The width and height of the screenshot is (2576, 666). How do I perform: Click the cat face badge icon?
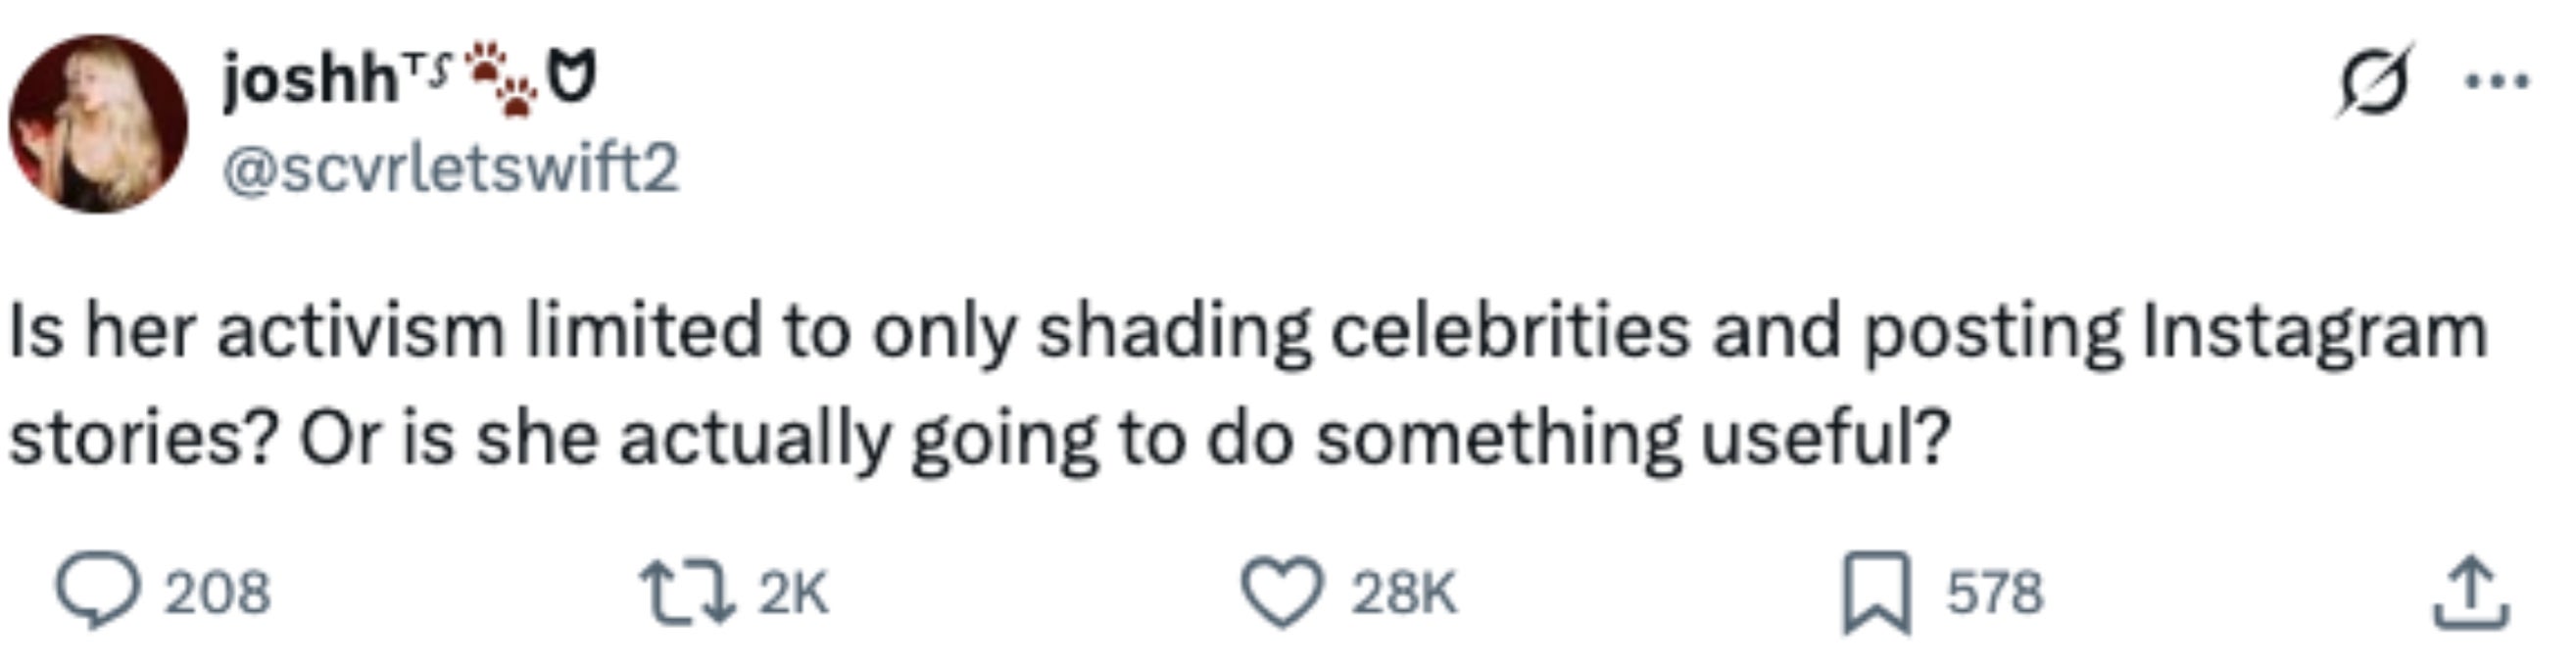[x=574, y=76]
